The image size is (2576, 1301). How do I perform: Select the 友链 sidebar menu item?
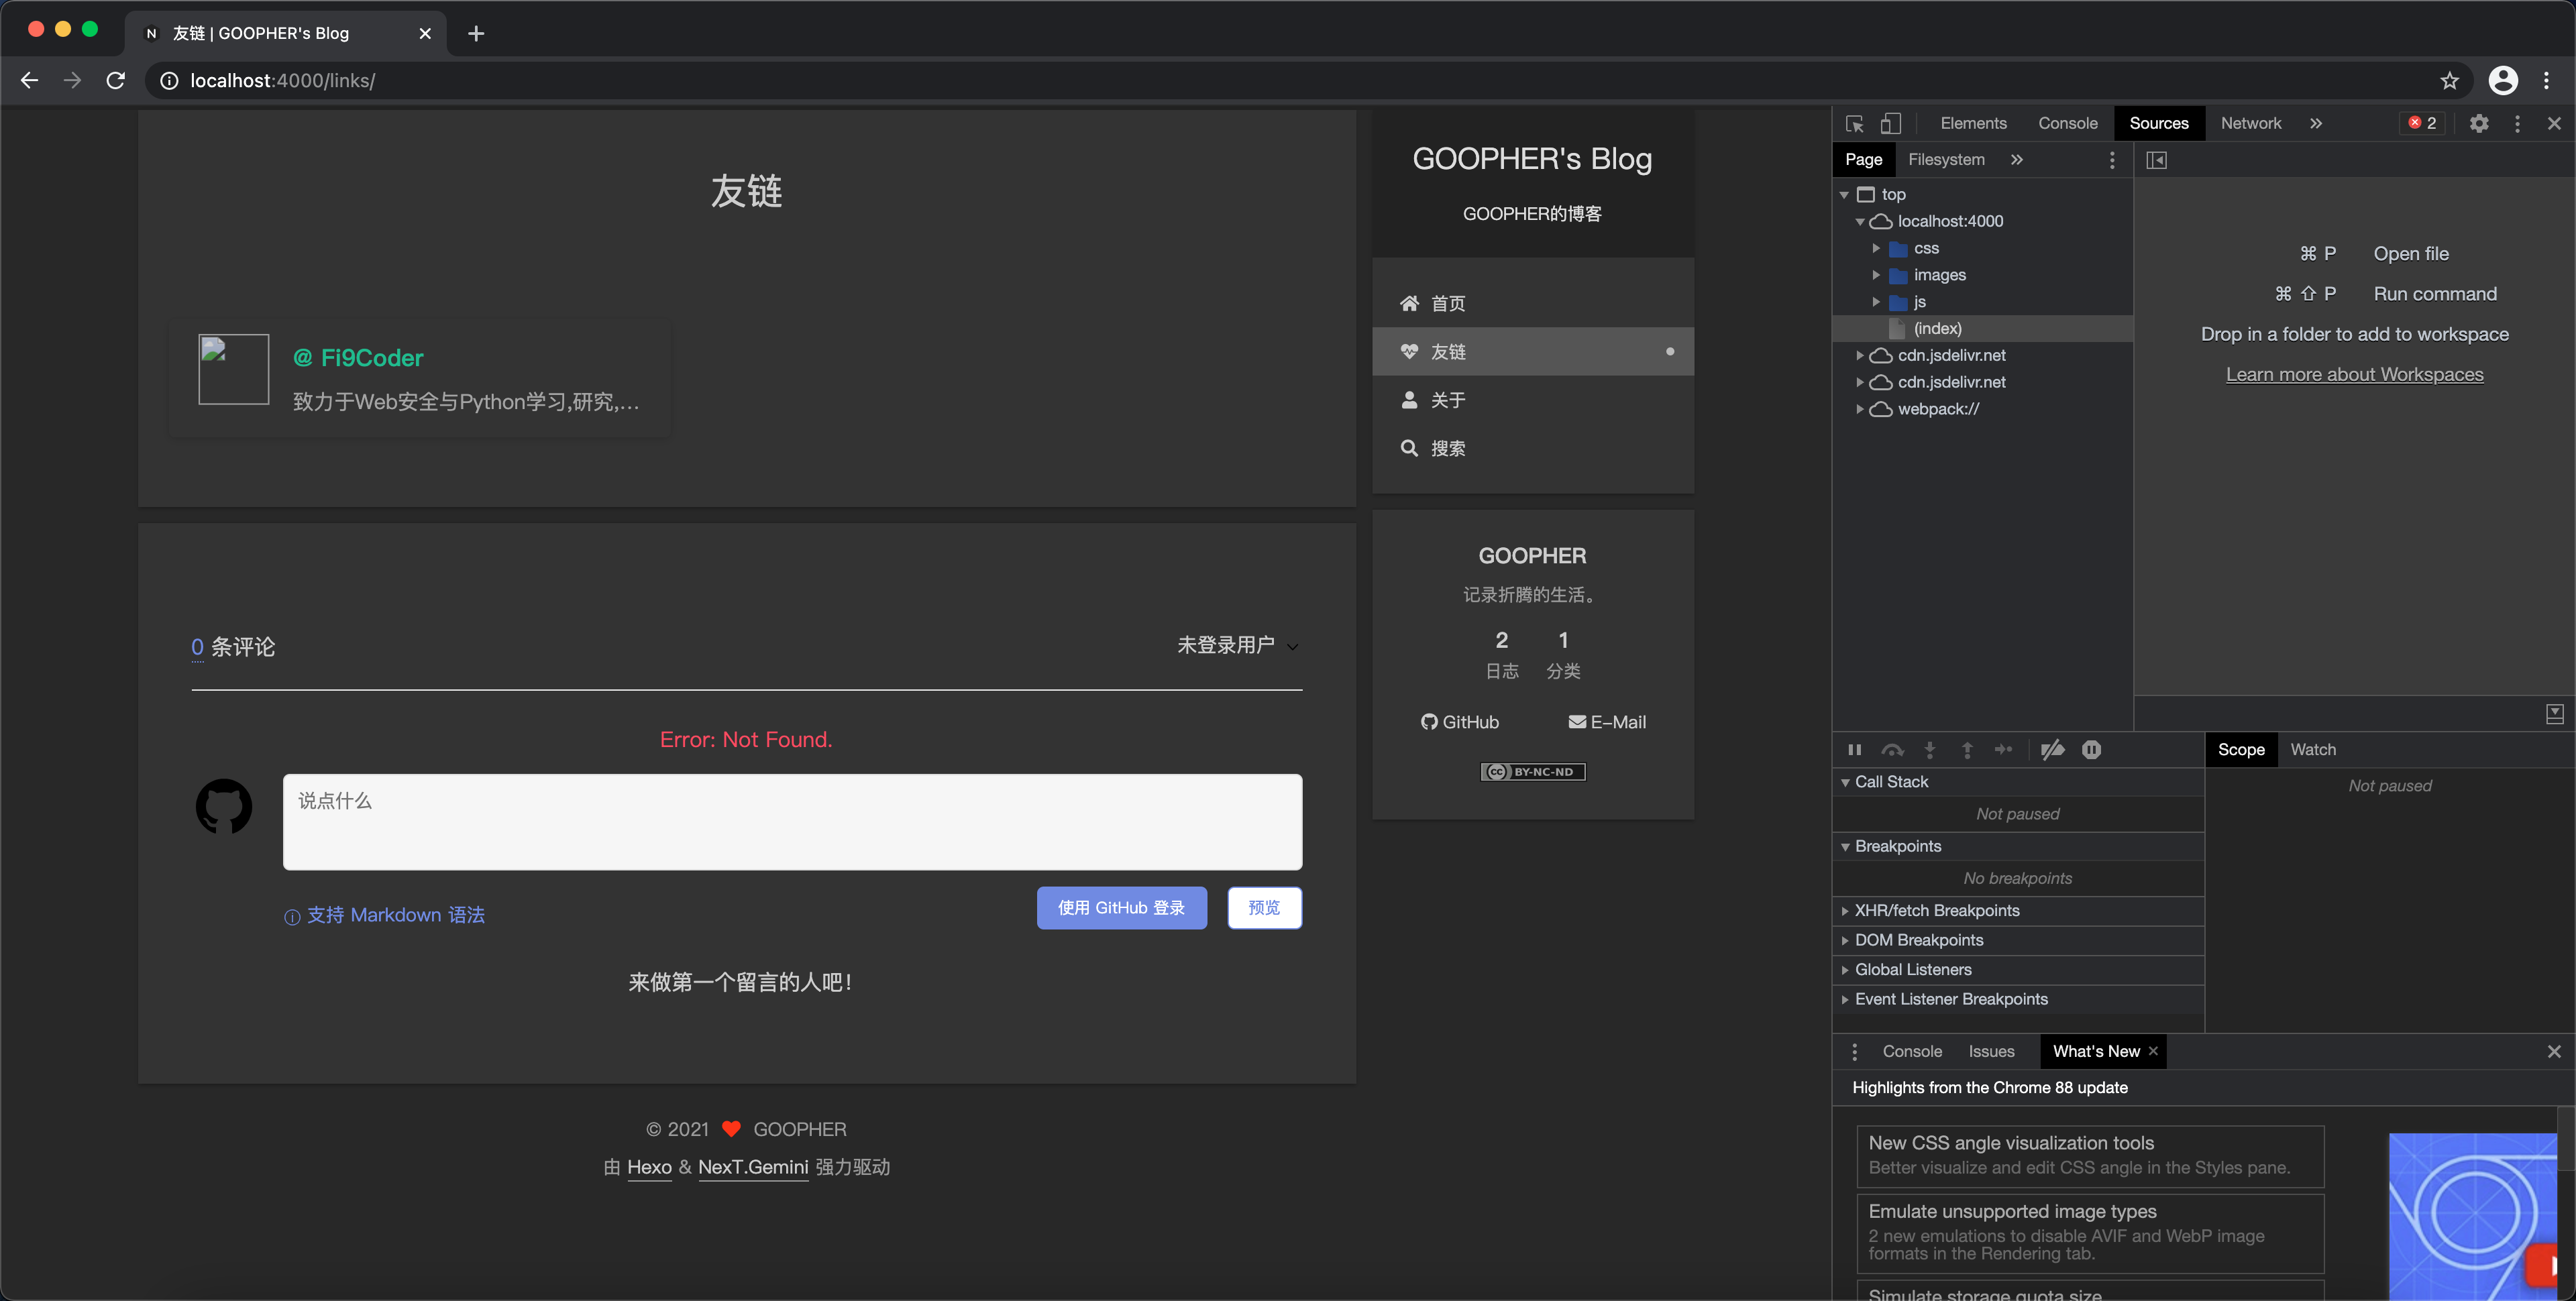1533,352
